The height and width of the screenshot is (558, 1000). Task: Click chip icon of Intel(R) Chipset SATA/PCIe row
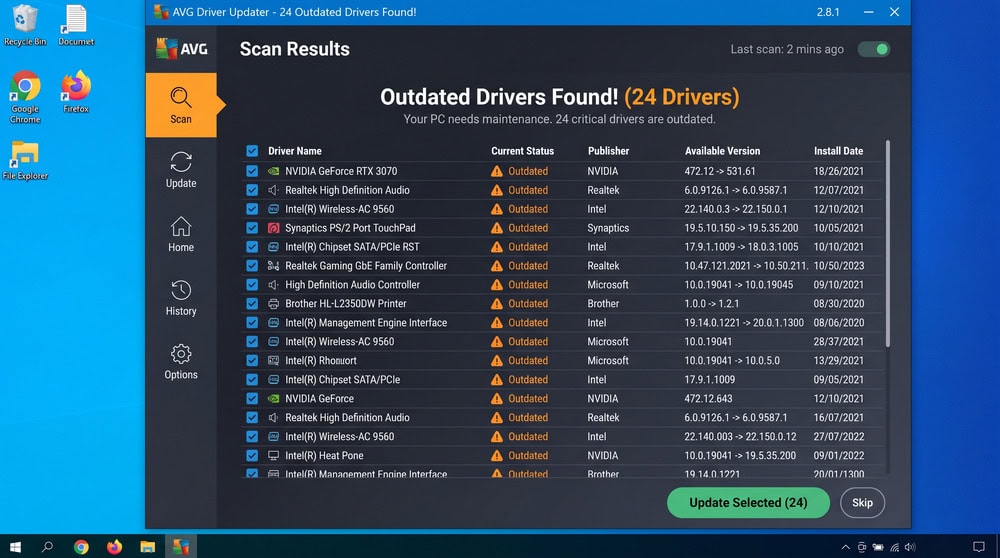[x=274, y=379]
